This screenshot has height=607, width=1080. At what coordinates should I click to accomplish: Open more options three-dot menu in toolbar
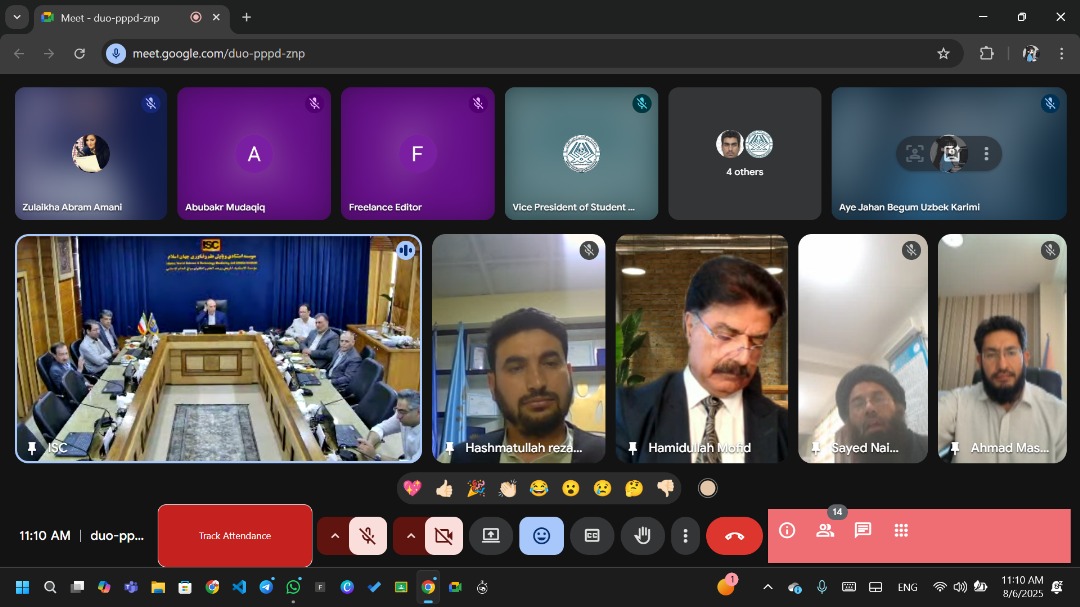[685, 536]
